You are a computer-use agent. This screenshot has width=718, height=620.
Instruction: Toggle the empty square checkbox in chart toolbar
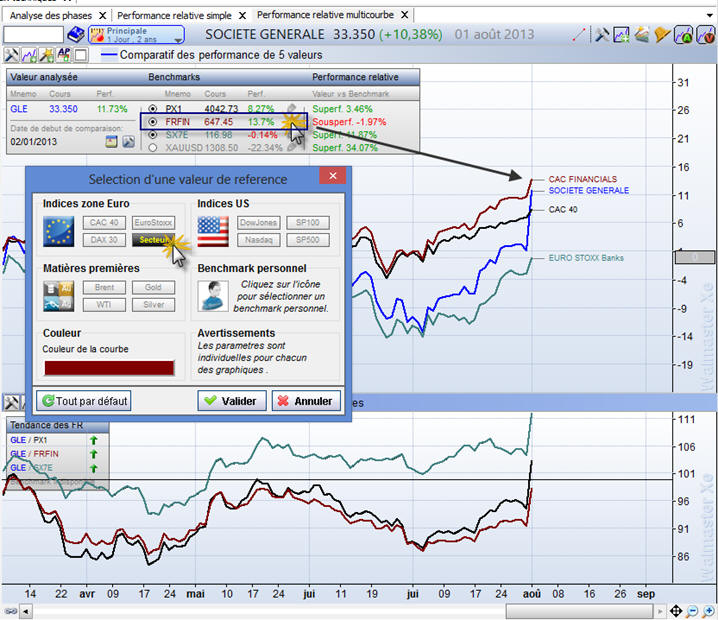click(81, 55)
